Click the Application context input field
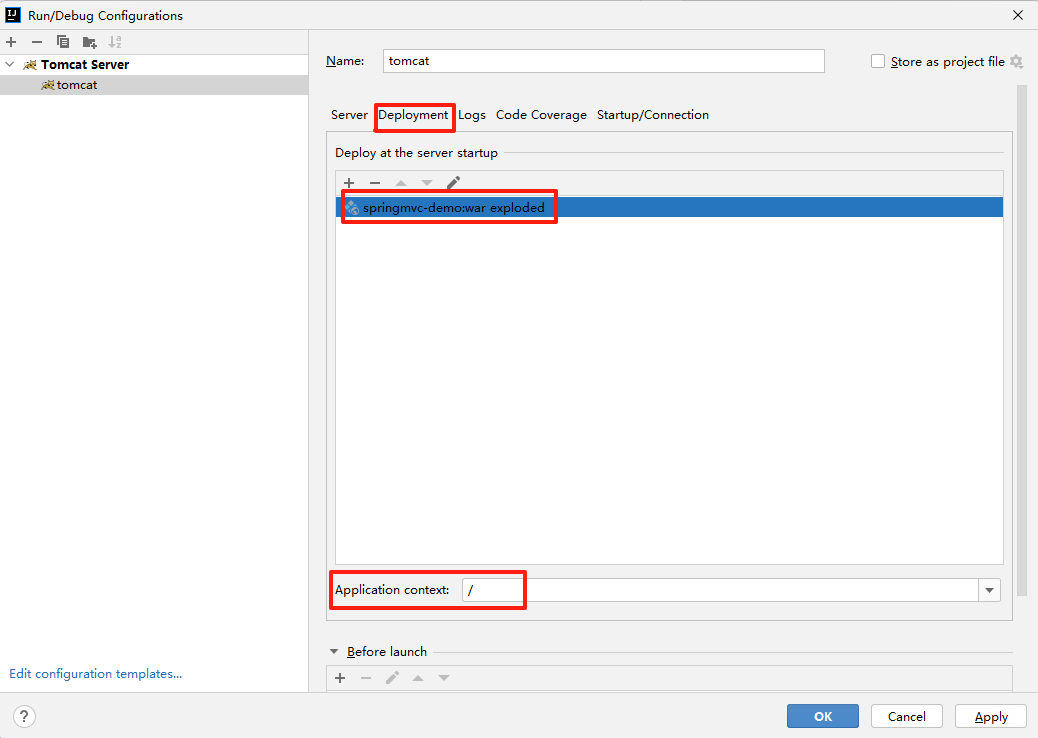The image size is (1038, 738). point(720,590)
